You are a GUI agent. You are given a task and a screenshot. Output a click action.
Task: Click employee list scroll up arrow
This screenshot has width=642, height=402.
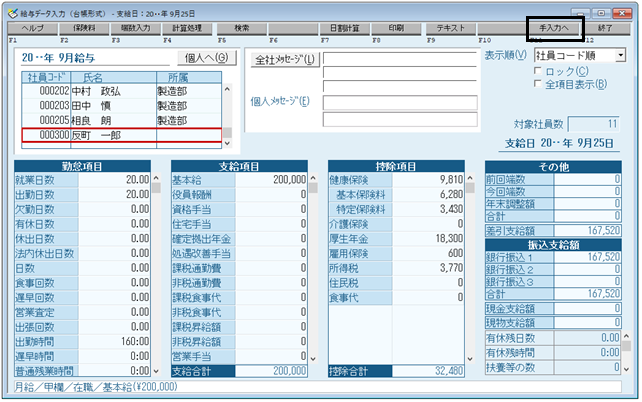click(x=227, y=89)
